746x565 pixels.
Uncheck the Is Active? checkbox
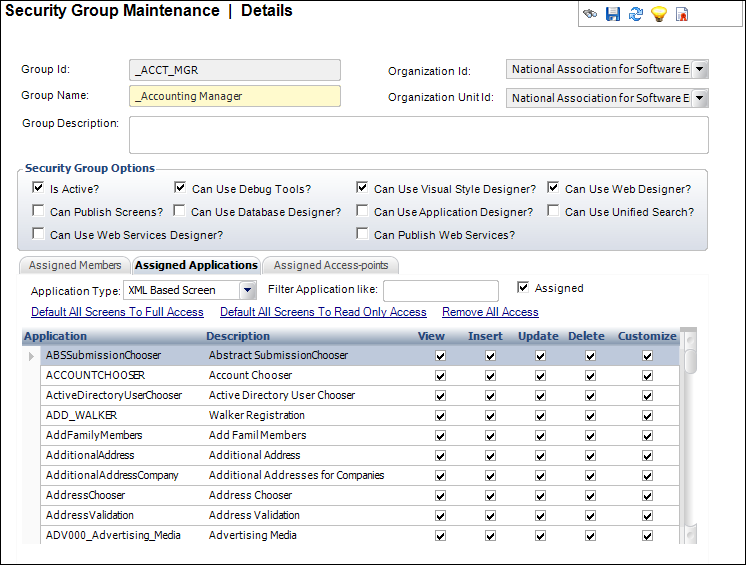click(38, 187)
